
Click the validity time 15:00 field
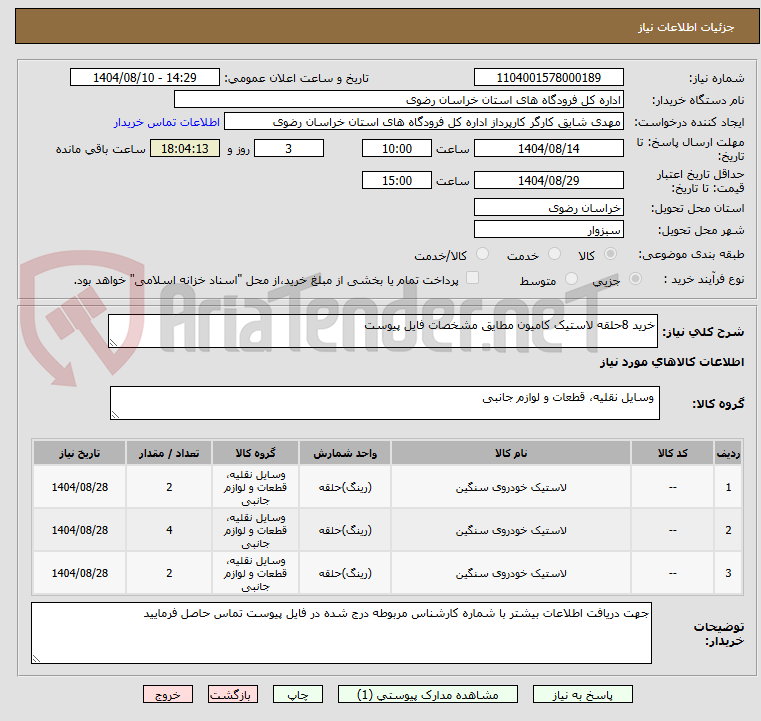pyautogui.click(x=397, y=180)
